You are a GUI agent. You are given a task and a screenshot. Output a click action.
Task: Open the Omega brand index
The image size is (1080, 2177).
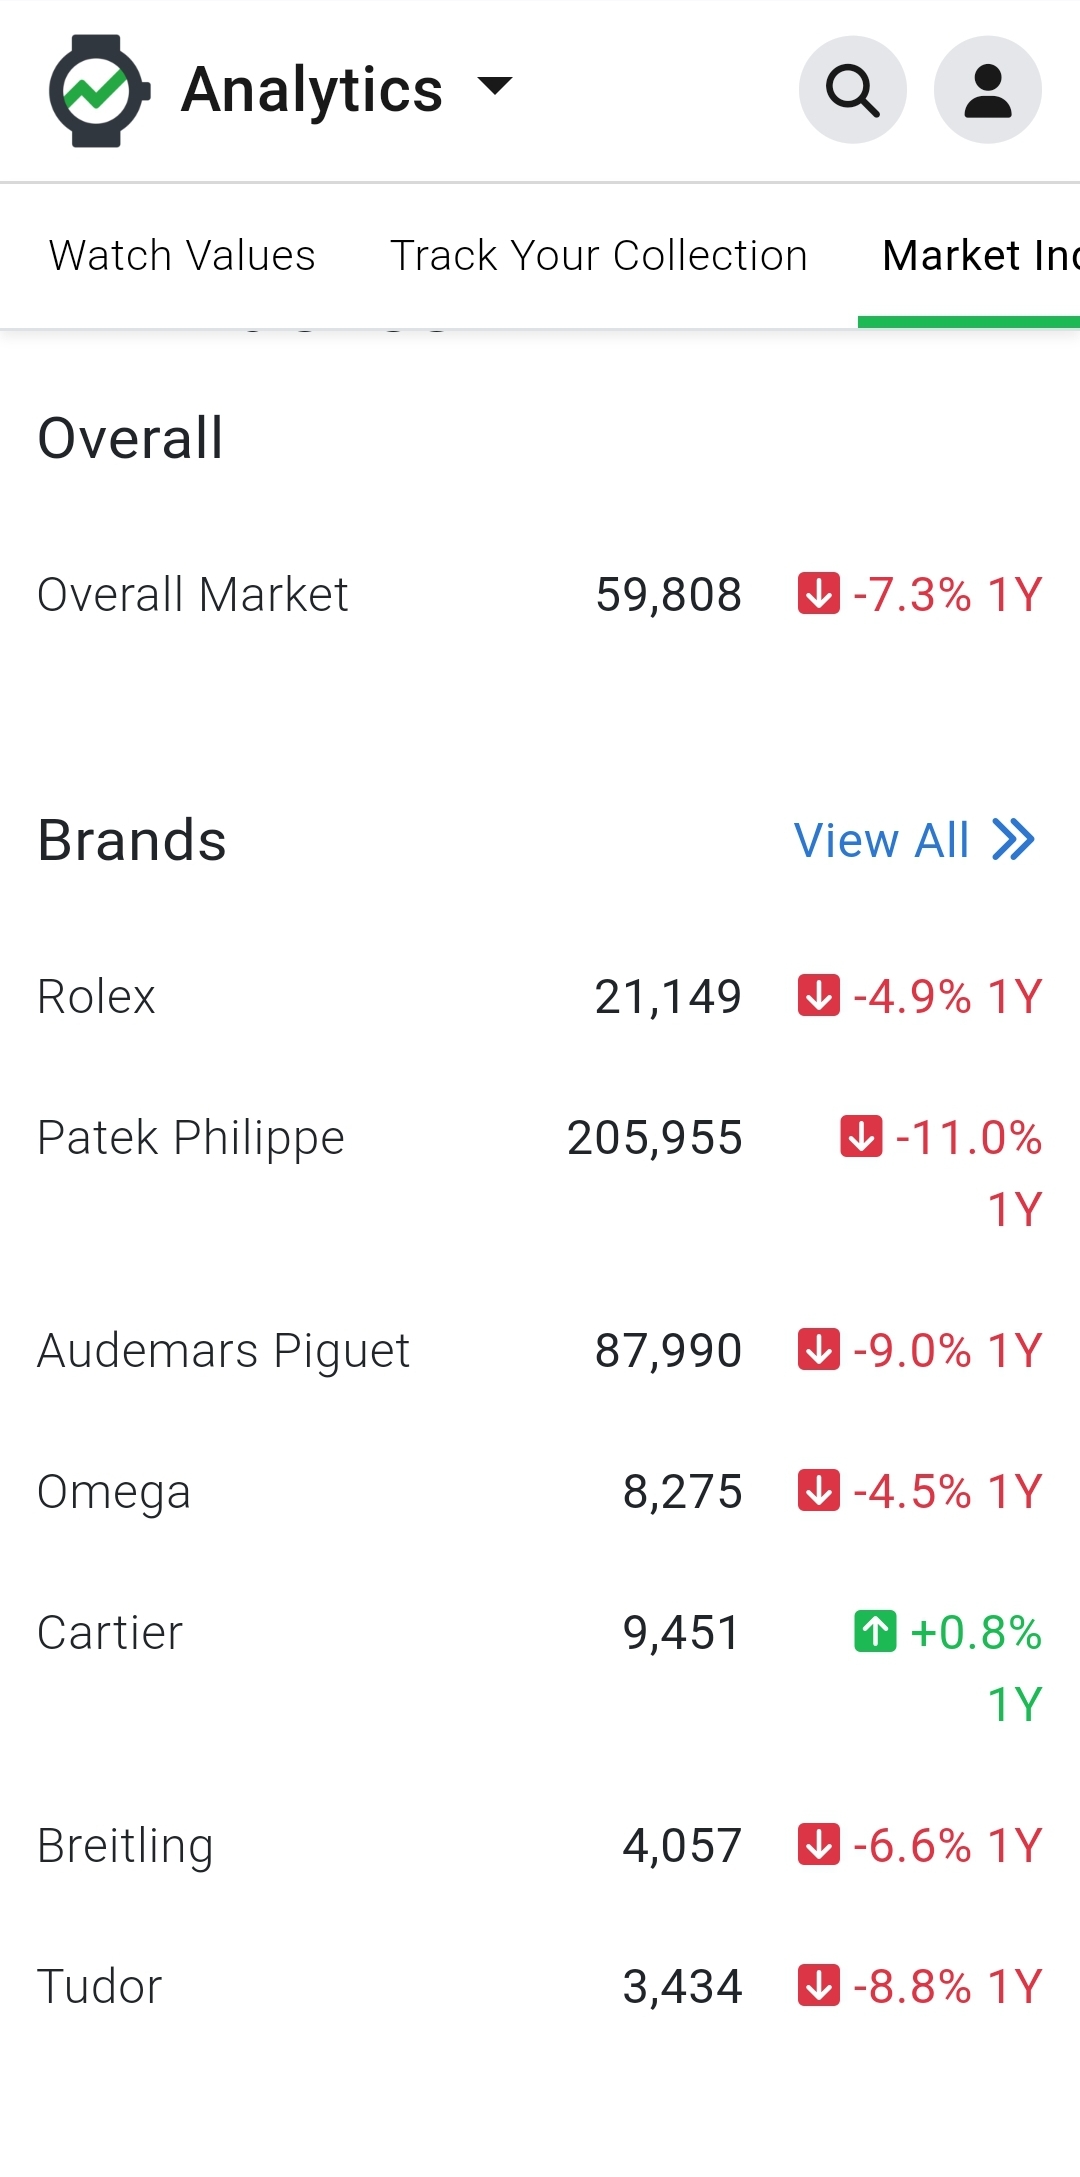tap(540, 1491)
